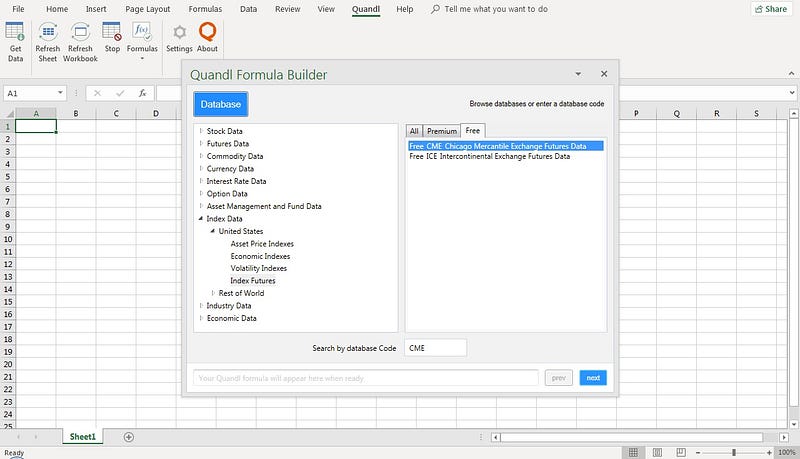The image size is (800, 459).
Task: Expand the Stock Data tree node
Action: (201, 131)
